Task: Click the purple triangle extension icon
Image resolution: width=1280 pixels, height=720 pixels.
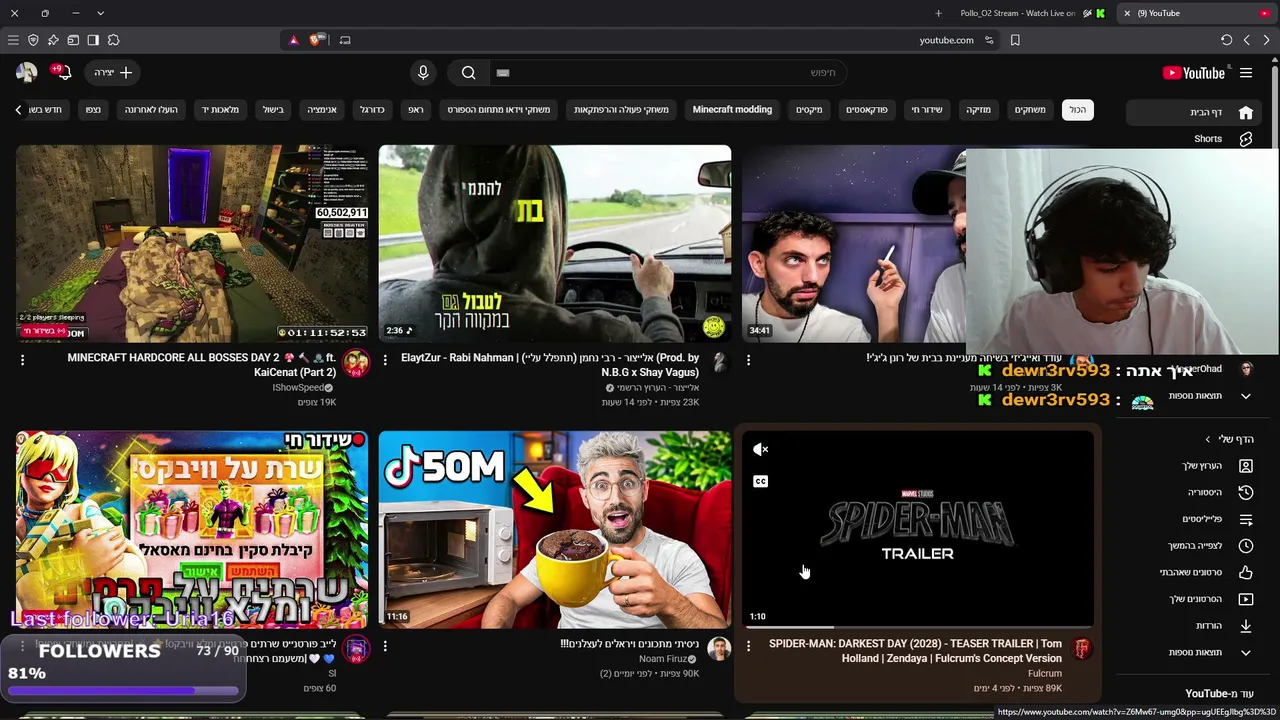Action: click(x=293, y=40)
